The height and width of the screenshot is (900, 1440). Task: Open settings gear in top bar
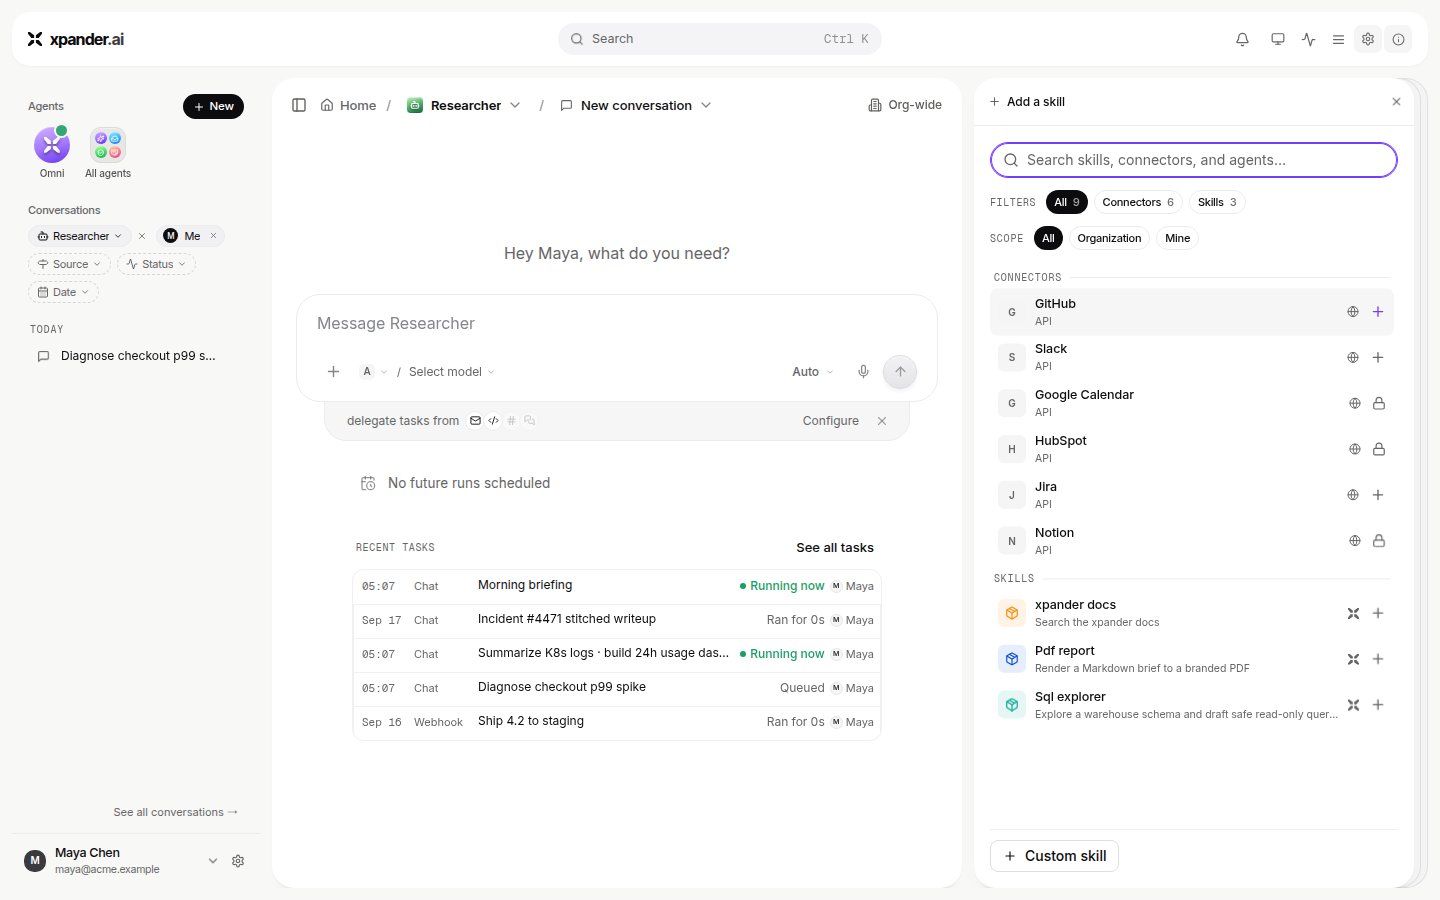coord(1368,39)
